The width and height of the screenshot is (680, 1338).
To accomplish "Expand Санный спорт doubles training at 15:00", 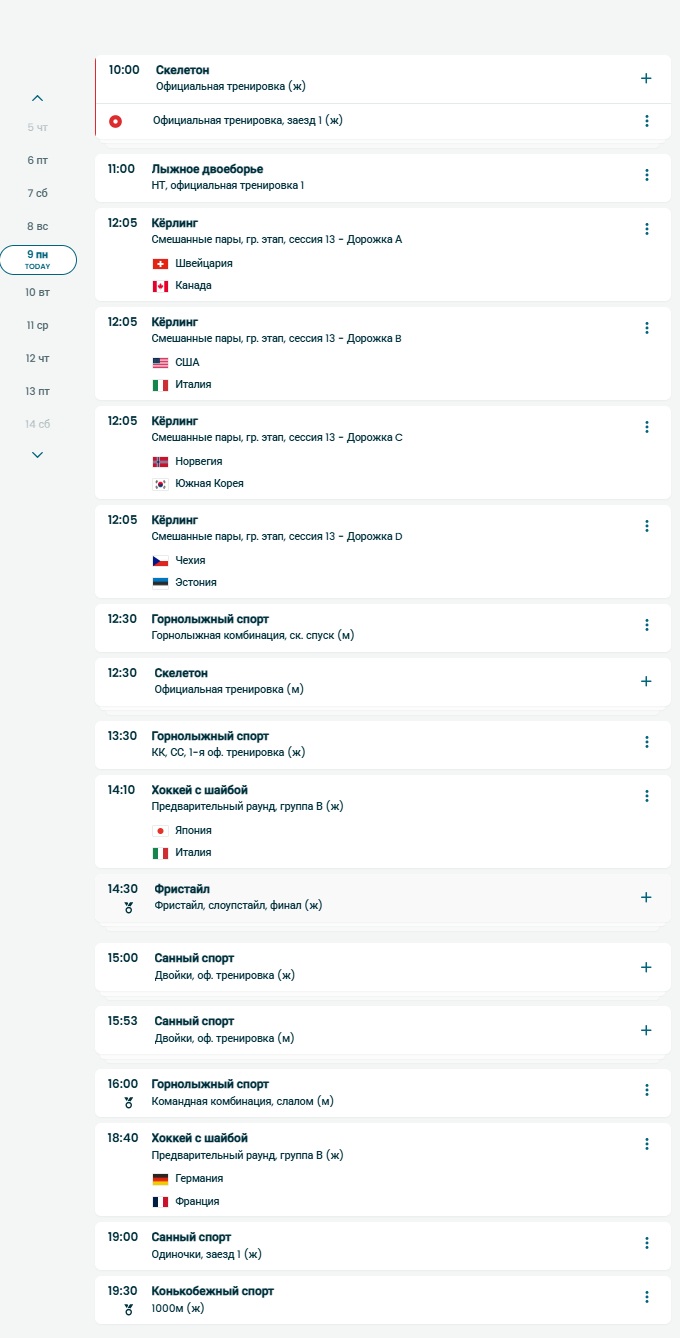I will (646, 967).
